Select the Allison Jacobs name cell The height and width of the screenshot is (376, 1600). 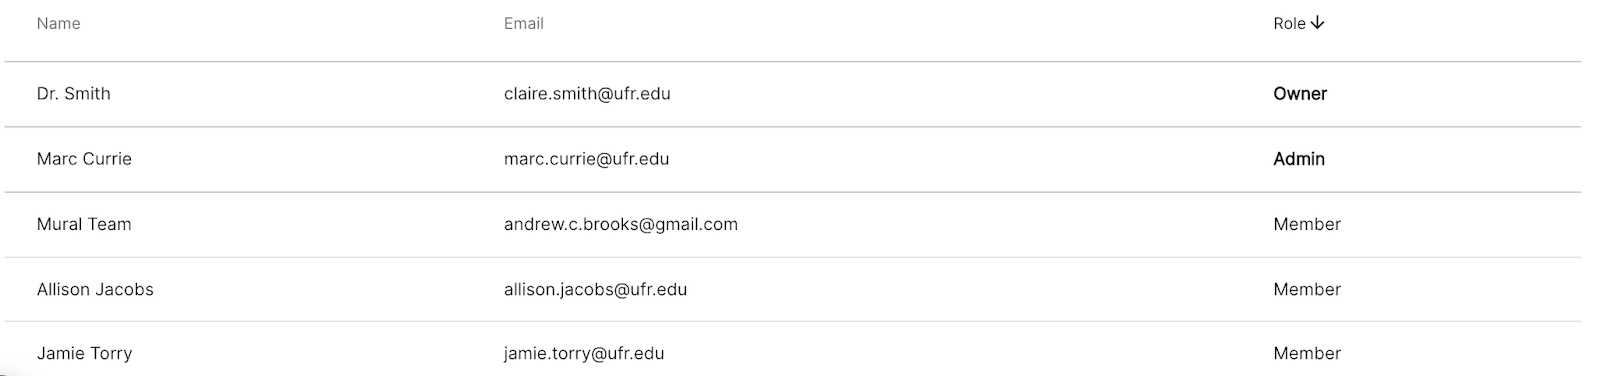tap(95, 289)
